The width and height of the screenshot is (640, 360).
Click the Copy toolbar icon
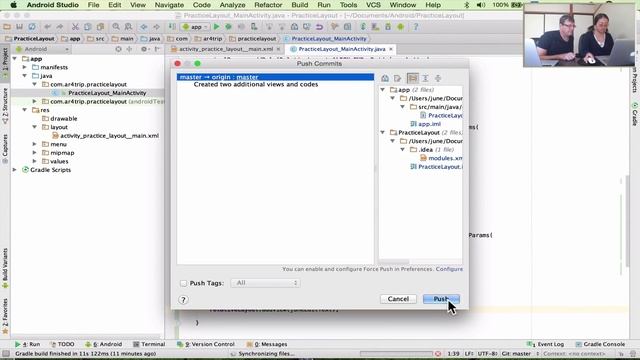(88, 27)
